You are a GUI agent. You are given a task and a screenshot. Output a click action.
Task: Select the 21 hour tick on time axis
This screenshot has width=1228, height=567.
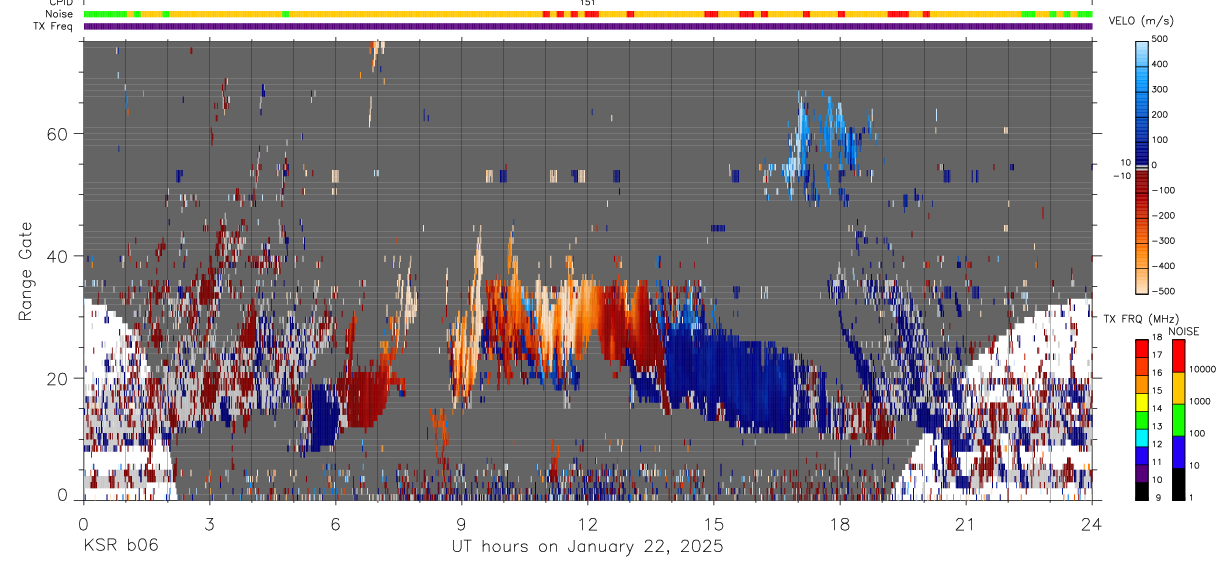[965, 523]
